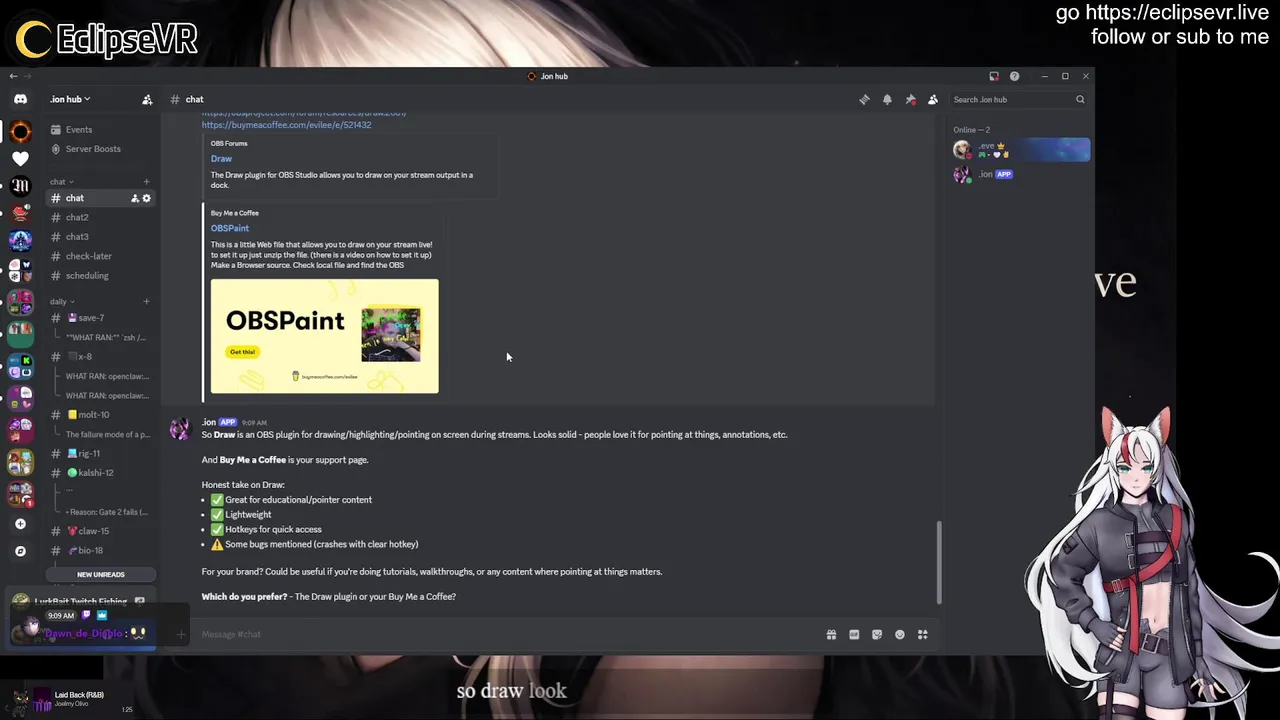Open check-later channel
1280x720 pixels.
(99, 256)
